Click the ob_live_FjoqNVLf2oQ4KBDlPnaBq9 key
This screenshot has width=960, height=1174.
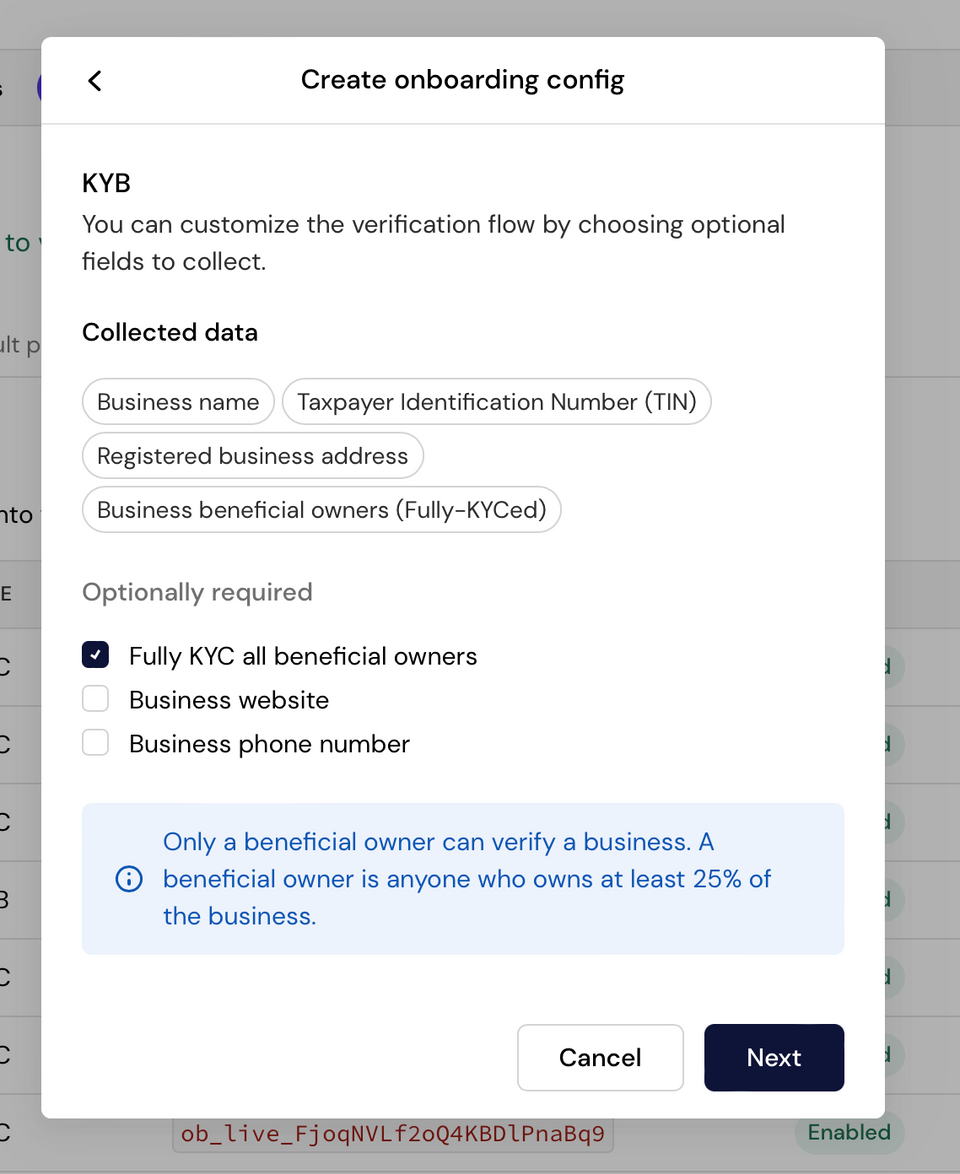392,1135
